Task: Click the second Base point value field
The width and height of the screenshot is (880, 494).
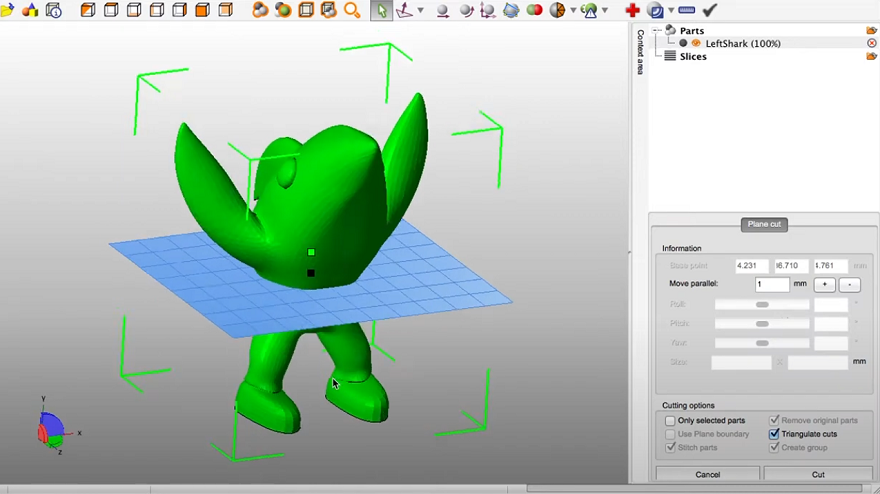Action: (791, 266)
